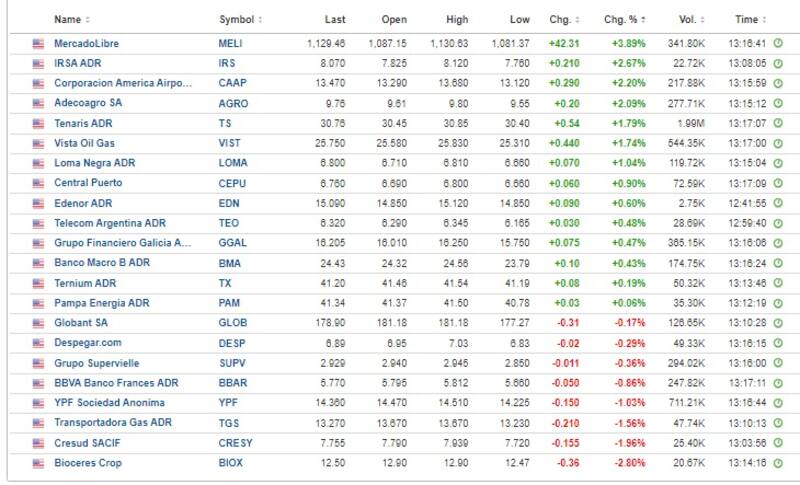Click the clock icon in the Bioceres Crop row
The image size is (800, 485).
778,462
